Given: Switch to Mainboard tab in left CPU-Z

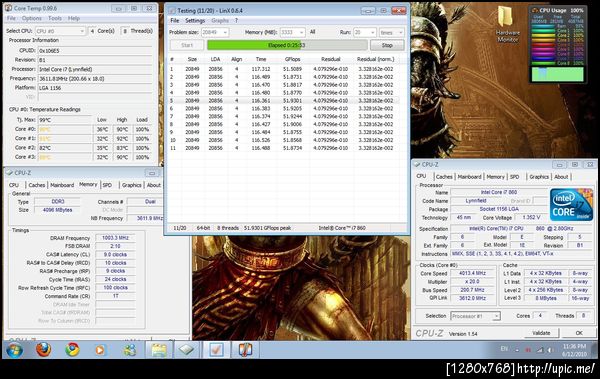Looking at the screenshot, I should click(62, 185).
